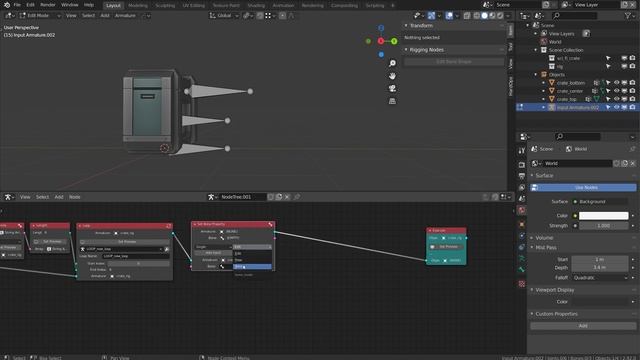Hide crate_bottom with its eye icon
The height and width of the screenshot is (360, 640).
(616, 83)
